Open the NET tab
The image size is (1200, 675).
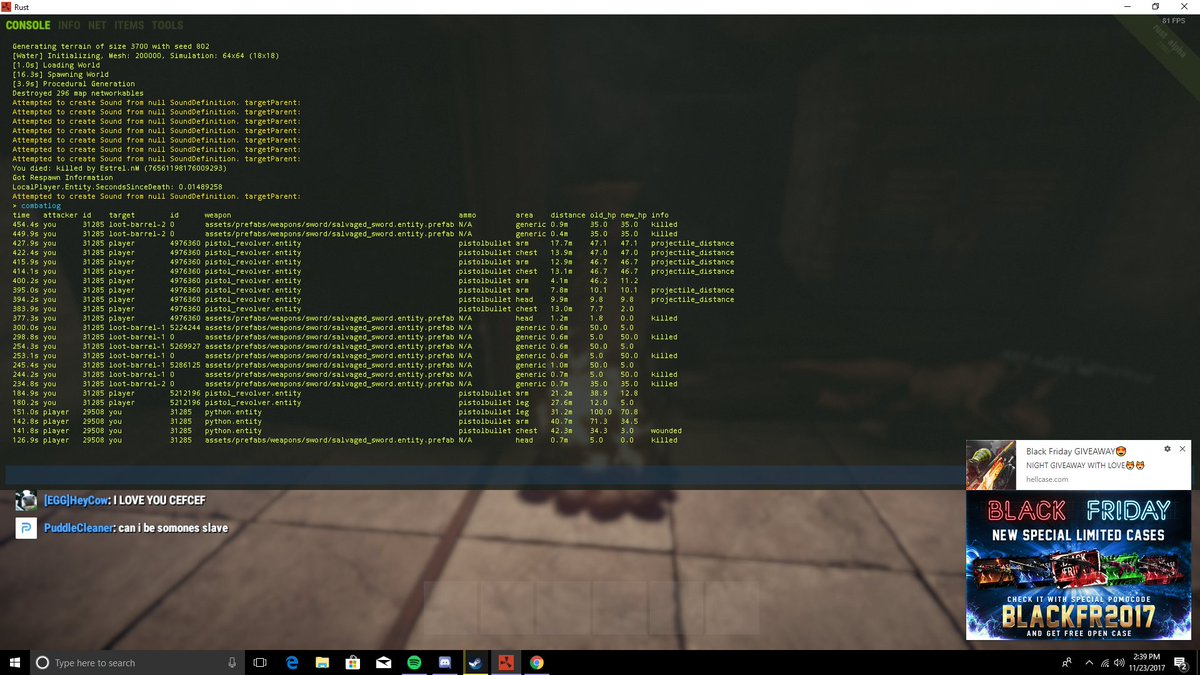click(97, 25)
